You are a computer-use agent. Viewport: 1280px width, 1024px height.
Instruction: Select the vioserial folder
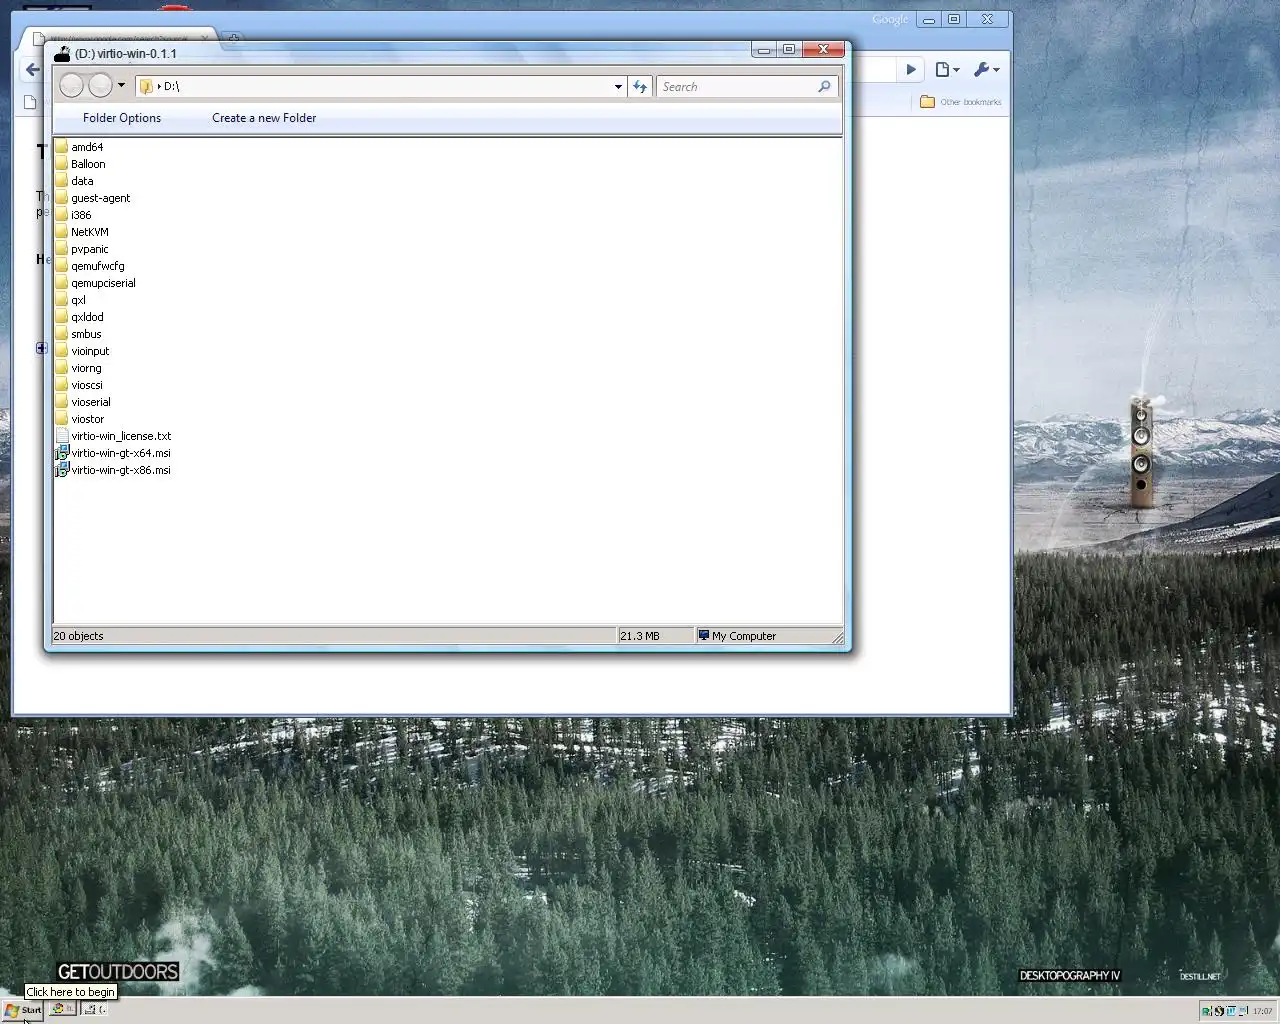coord(83,402)
